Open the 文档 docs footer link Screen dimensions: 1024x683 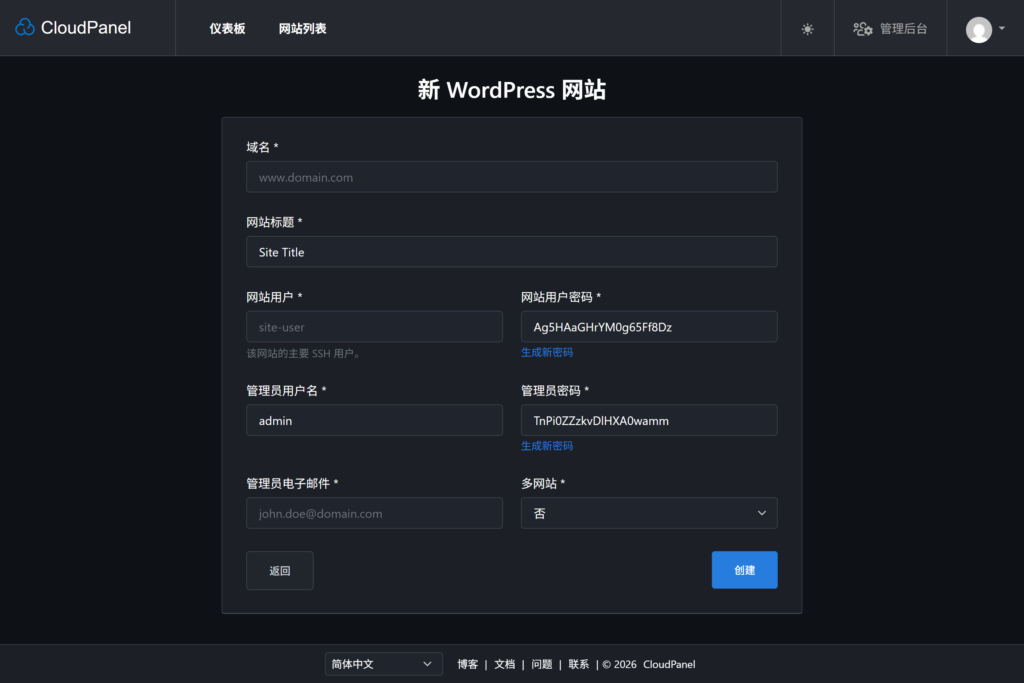pyautogui.click(x=504, y=664)
